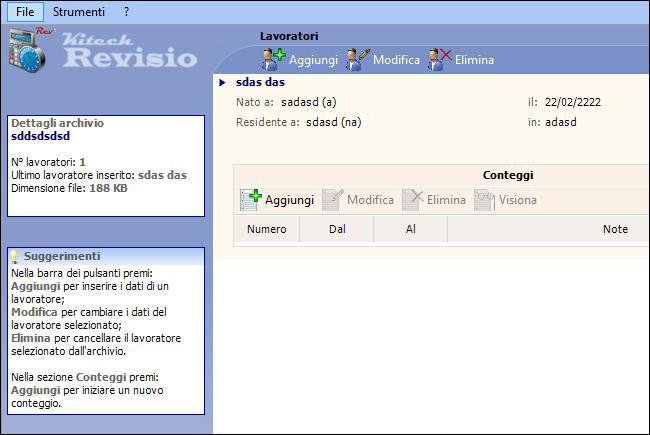
Task: Click the Modifica icon in Conteggi toolbar
Action: tap(333, 200)
